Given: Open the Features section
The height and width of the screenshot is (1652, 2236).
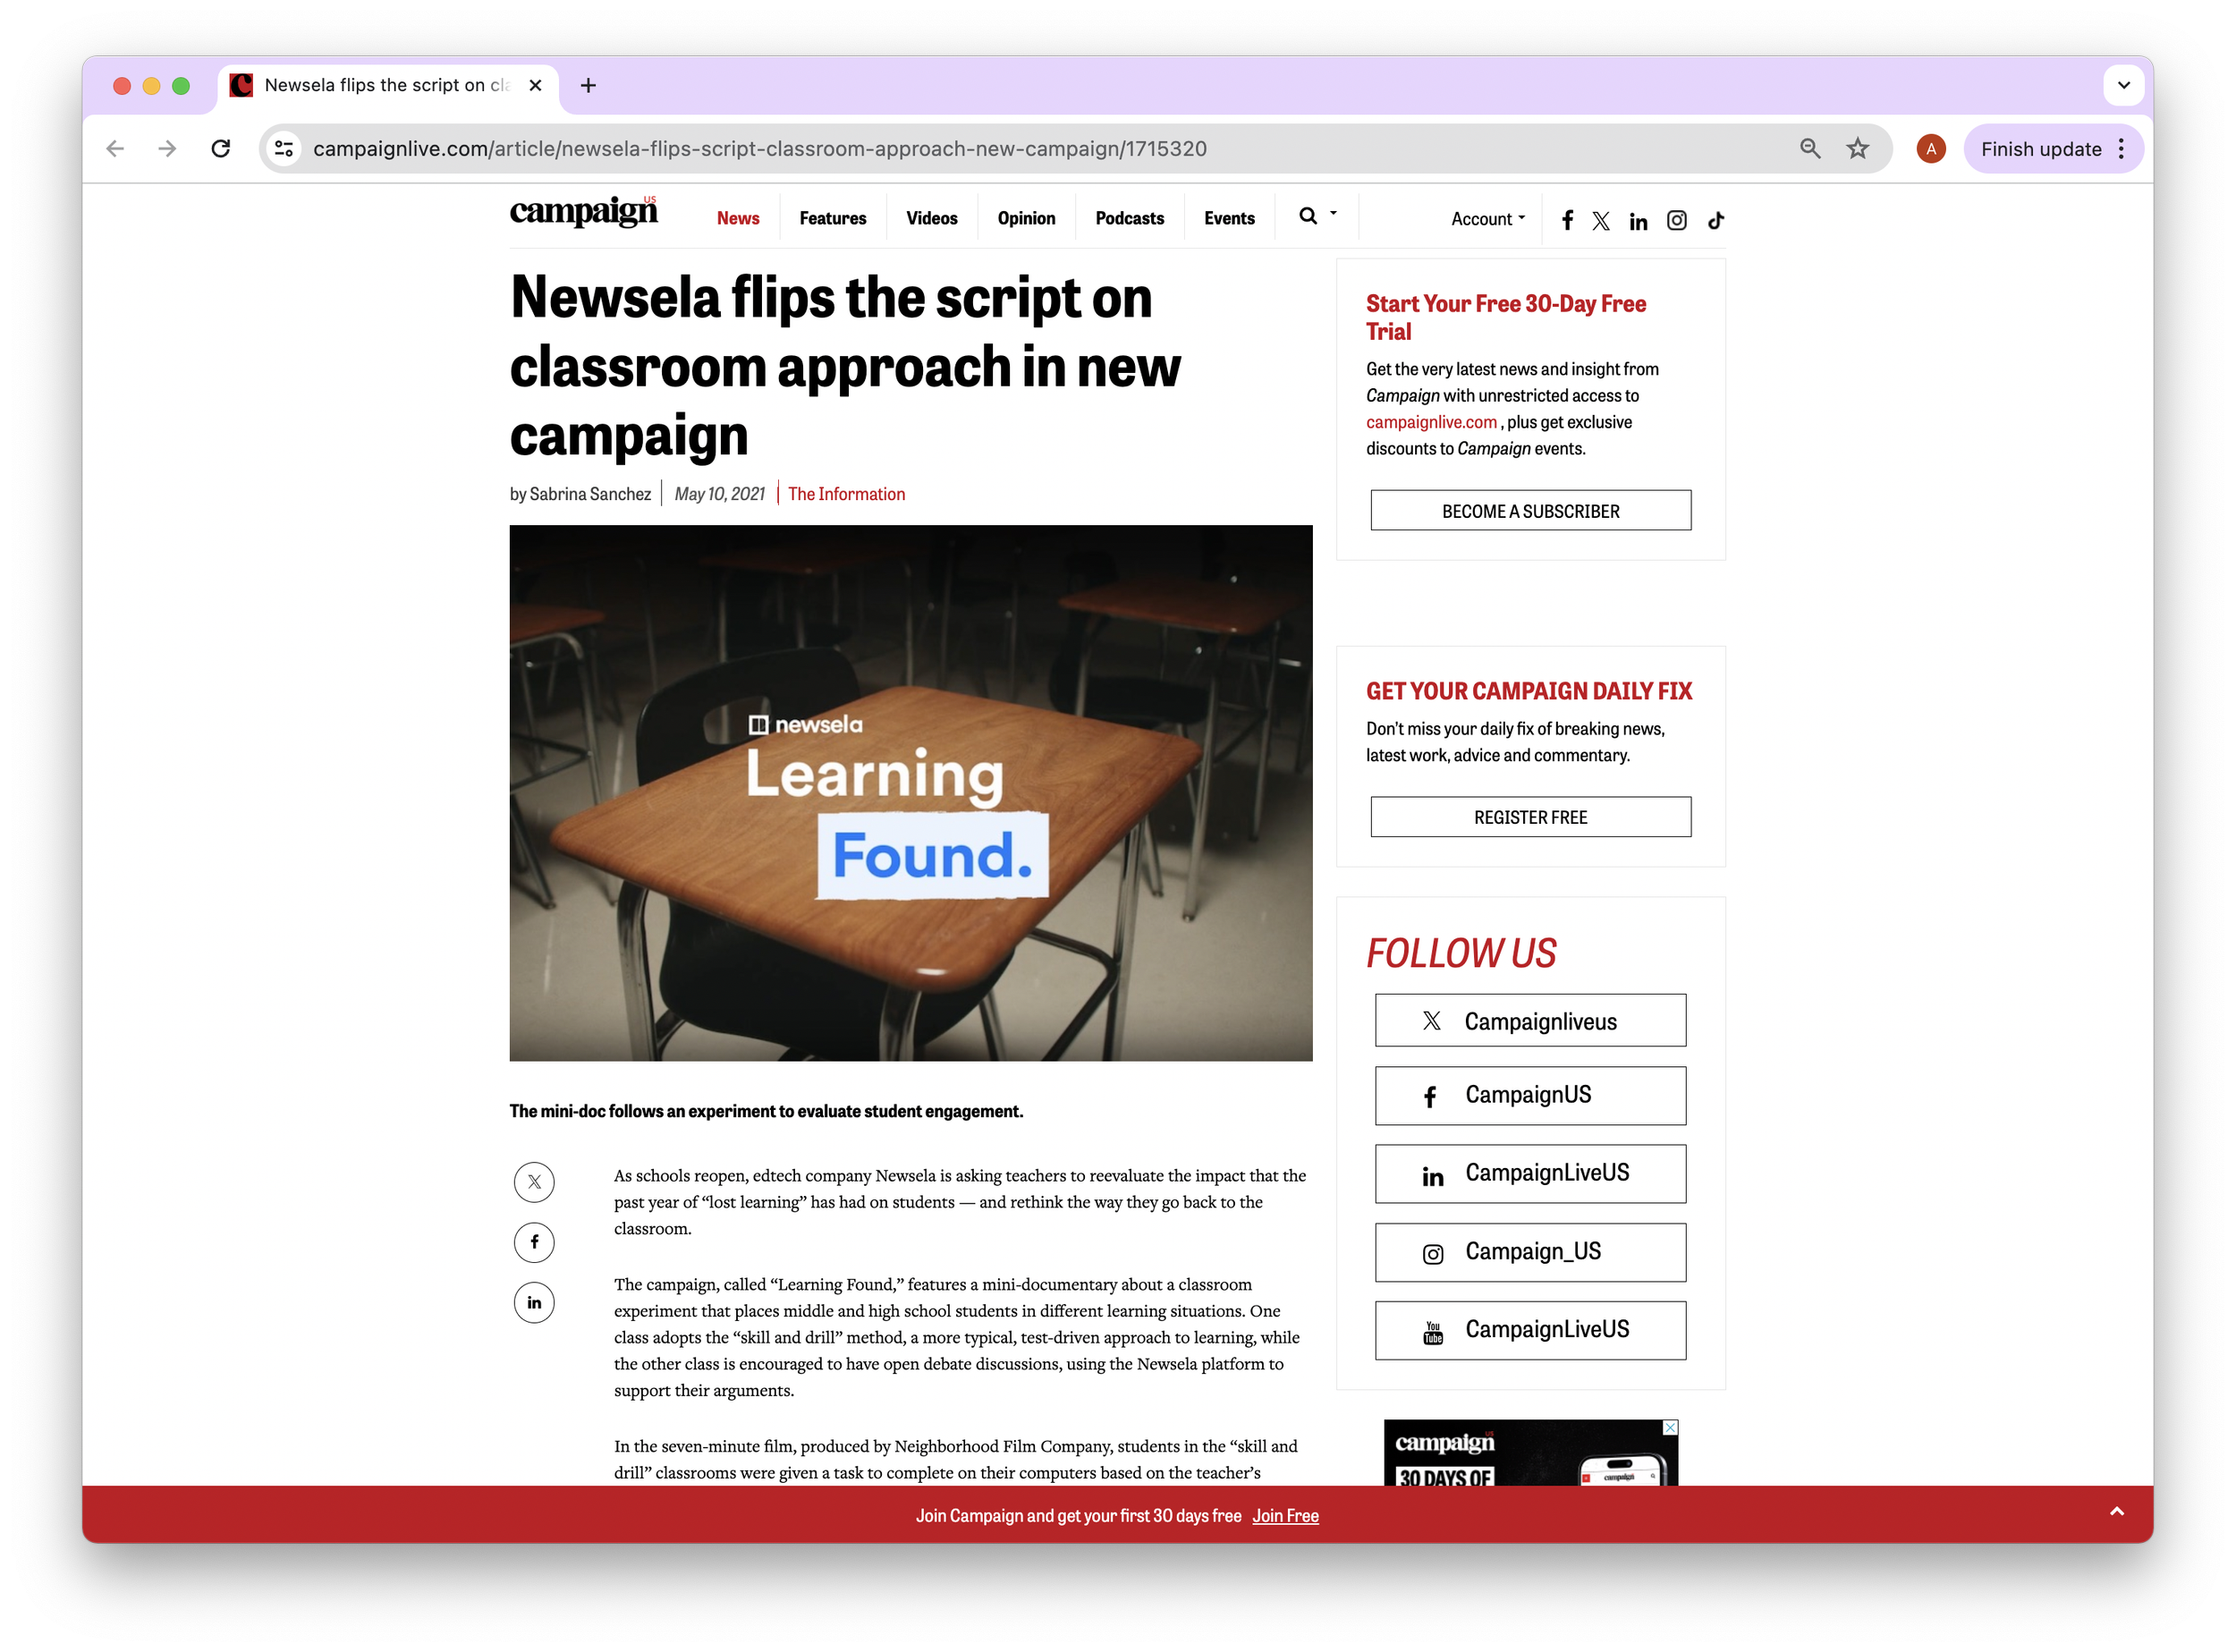Looking at the screenshot, I should [x=832, y=218].
